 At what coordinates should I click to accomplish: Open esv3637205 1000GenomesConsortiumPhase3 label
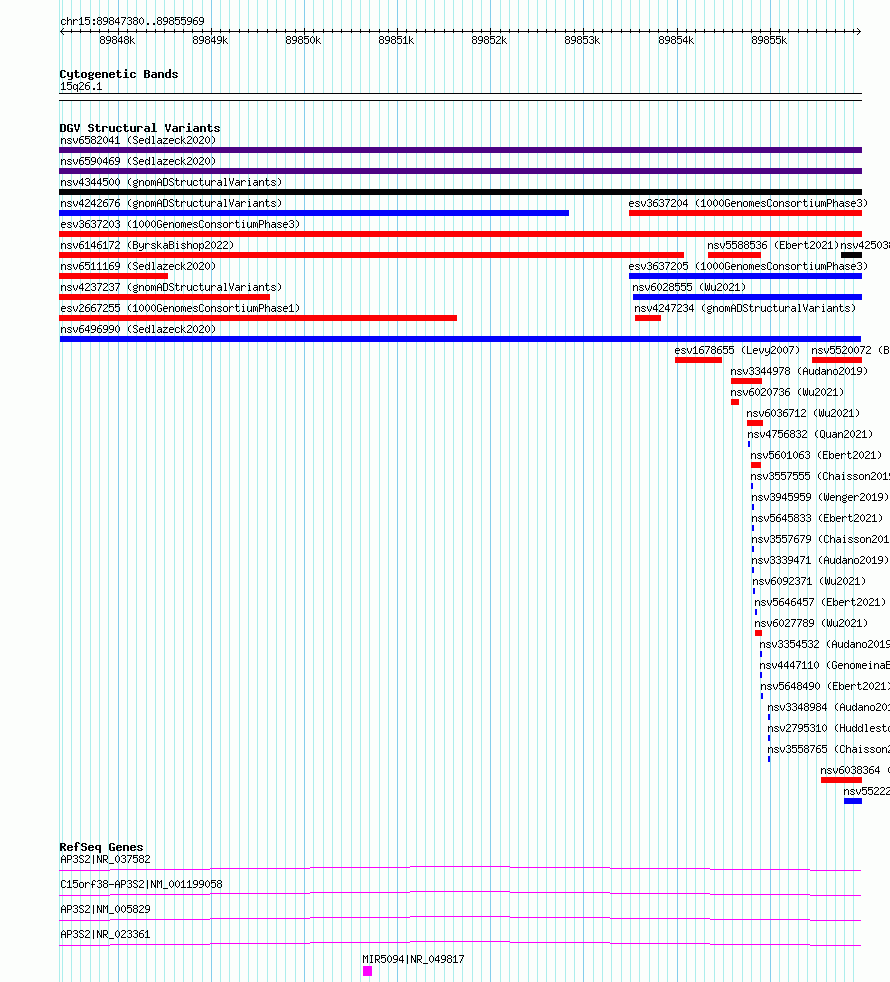coord(748,266)
